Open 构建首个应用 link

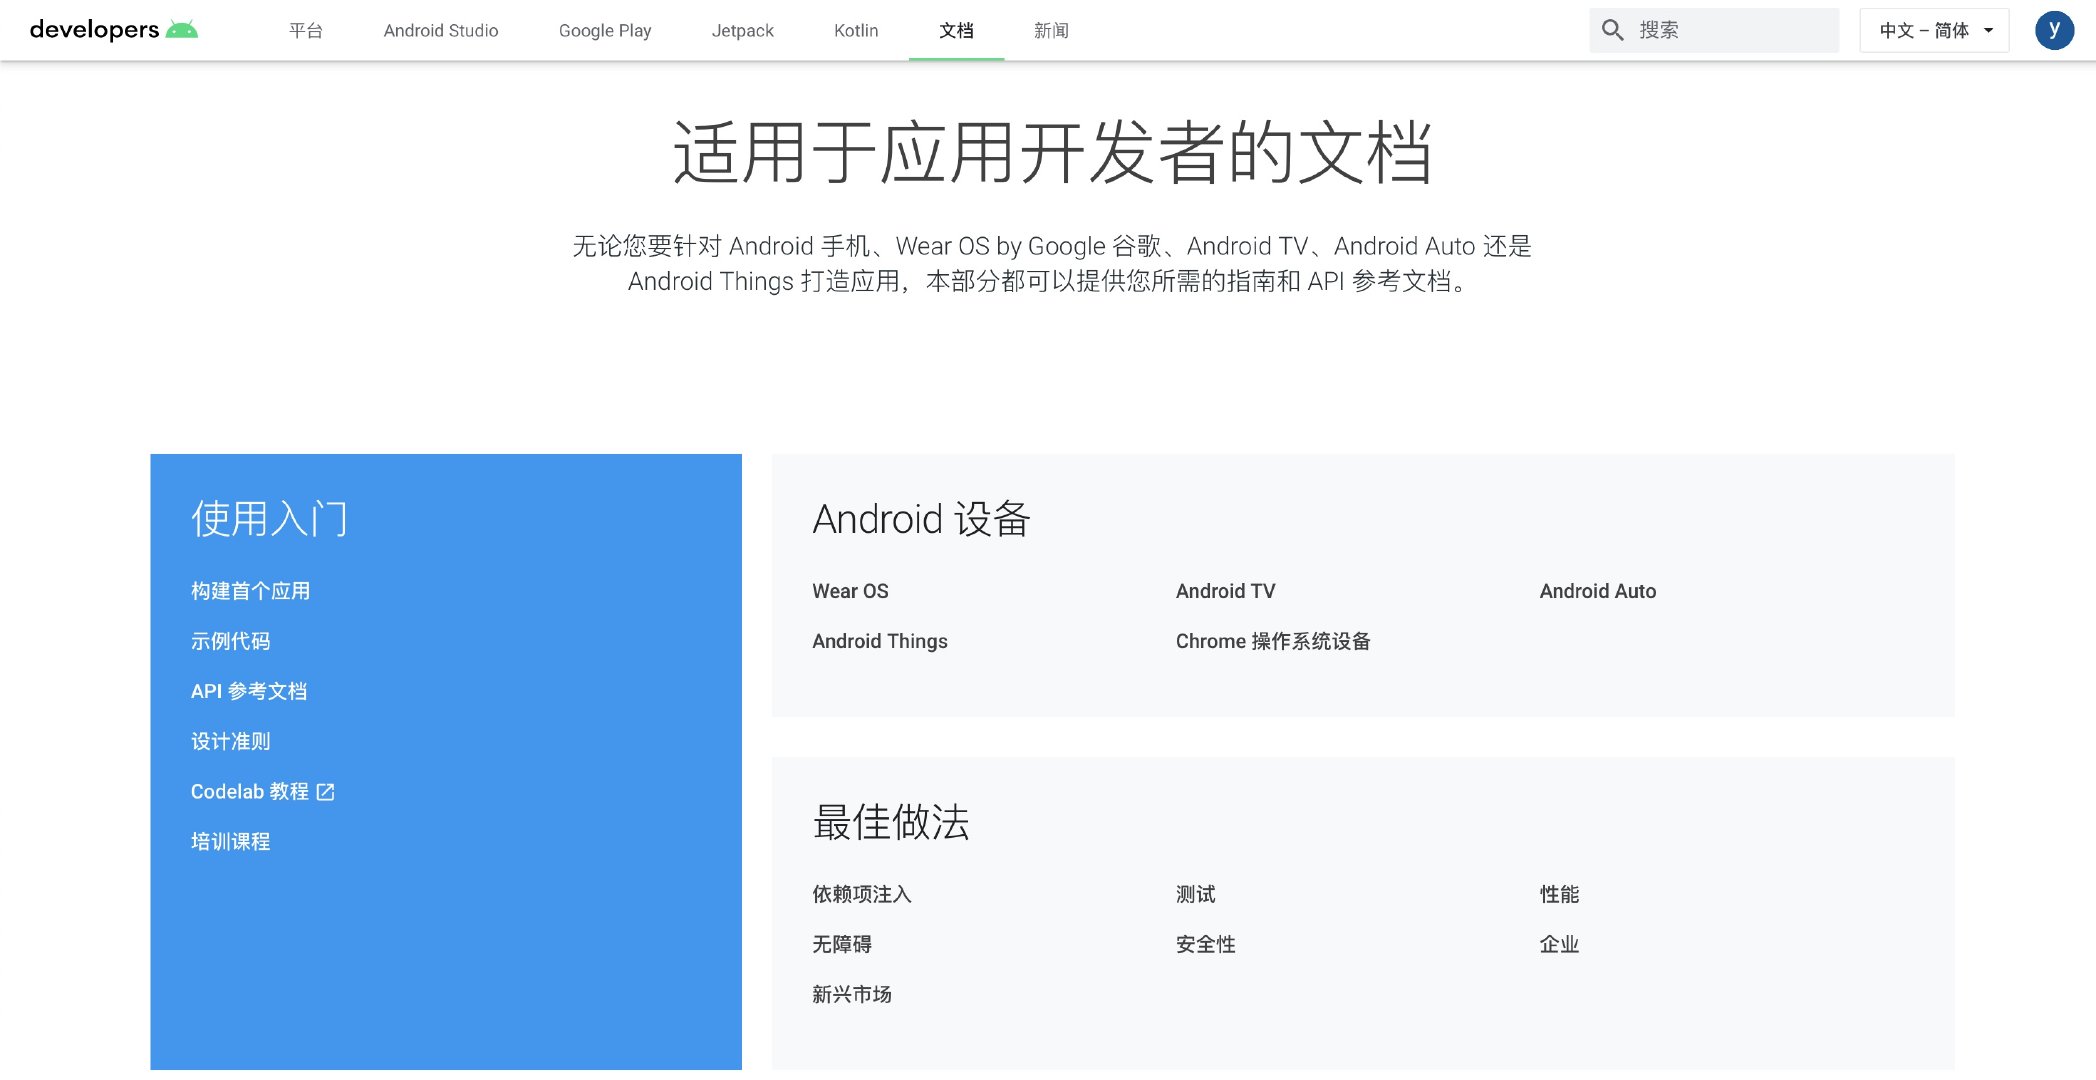point(250,591)
